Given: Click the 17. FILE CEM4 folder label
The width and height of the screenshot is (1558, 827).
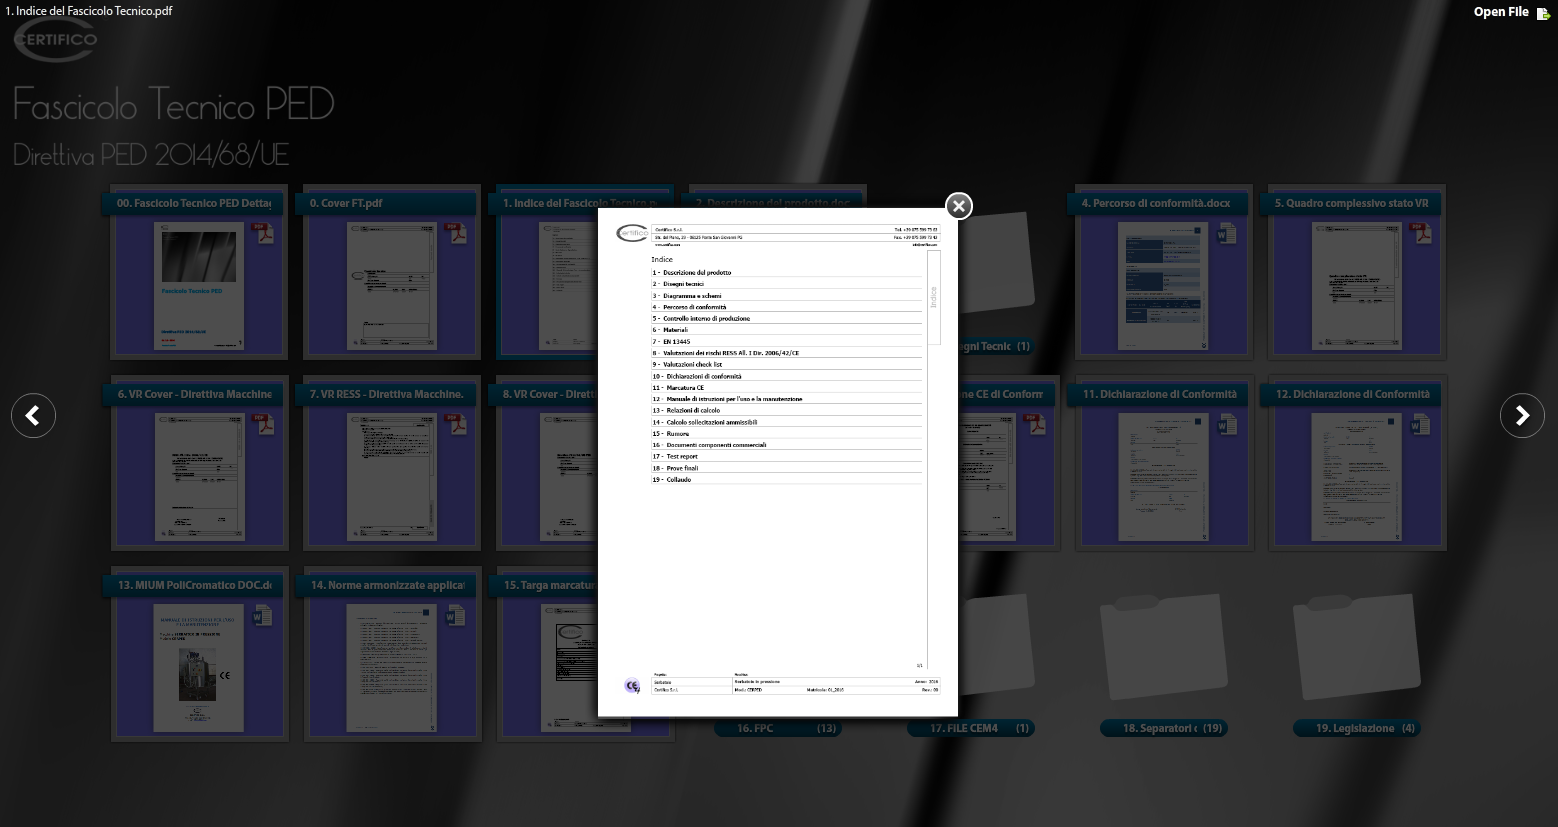Looking at the screenshot, I should click(969, 729).
